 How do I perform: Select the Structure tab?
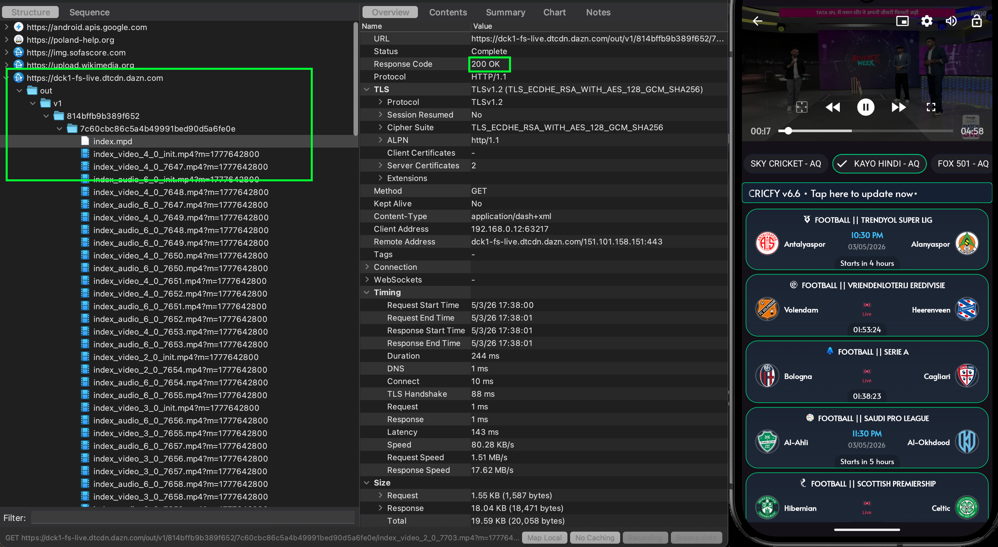click(x=31, y=12)
